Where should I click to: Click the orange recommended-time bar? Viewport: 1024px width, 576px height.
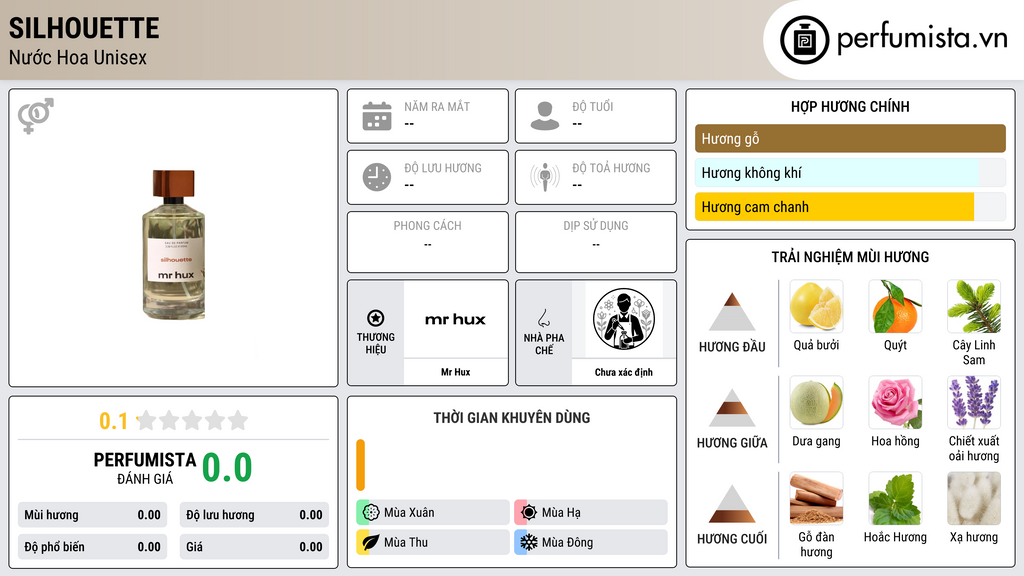360,465
